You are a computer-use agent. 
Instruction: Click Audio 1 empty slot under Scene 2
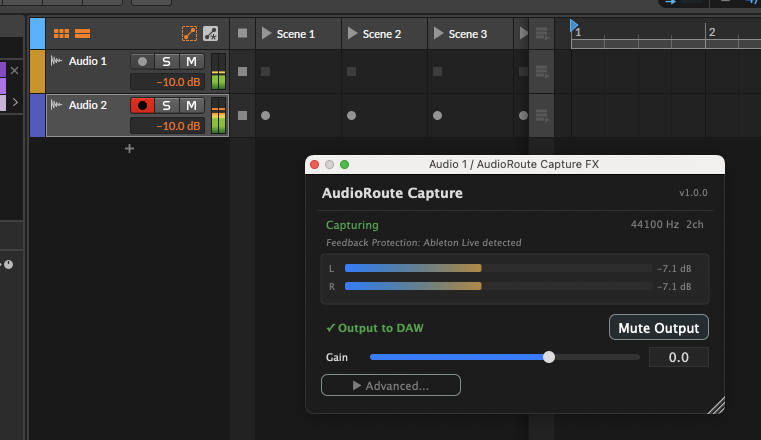point(351,71)
